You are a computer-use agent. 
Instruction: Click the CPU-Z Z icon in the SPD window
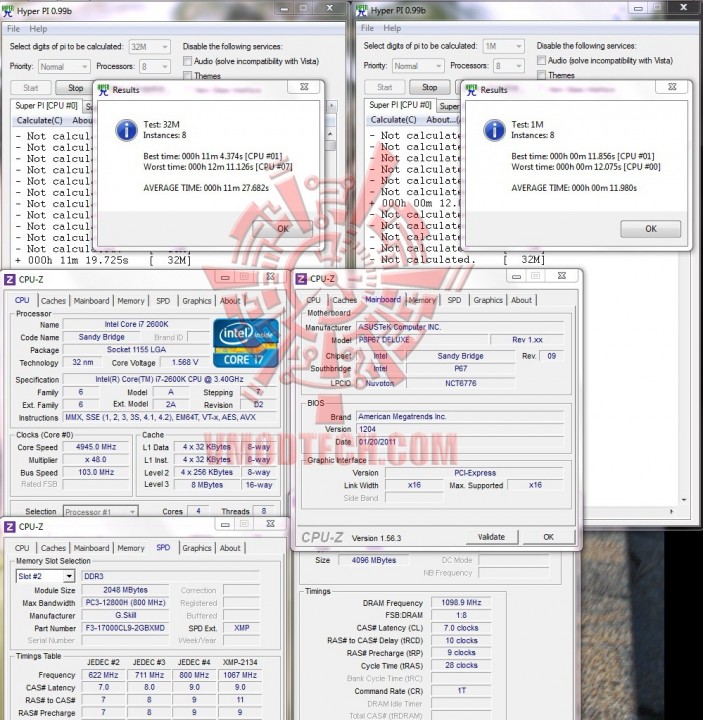pos(10,527)
